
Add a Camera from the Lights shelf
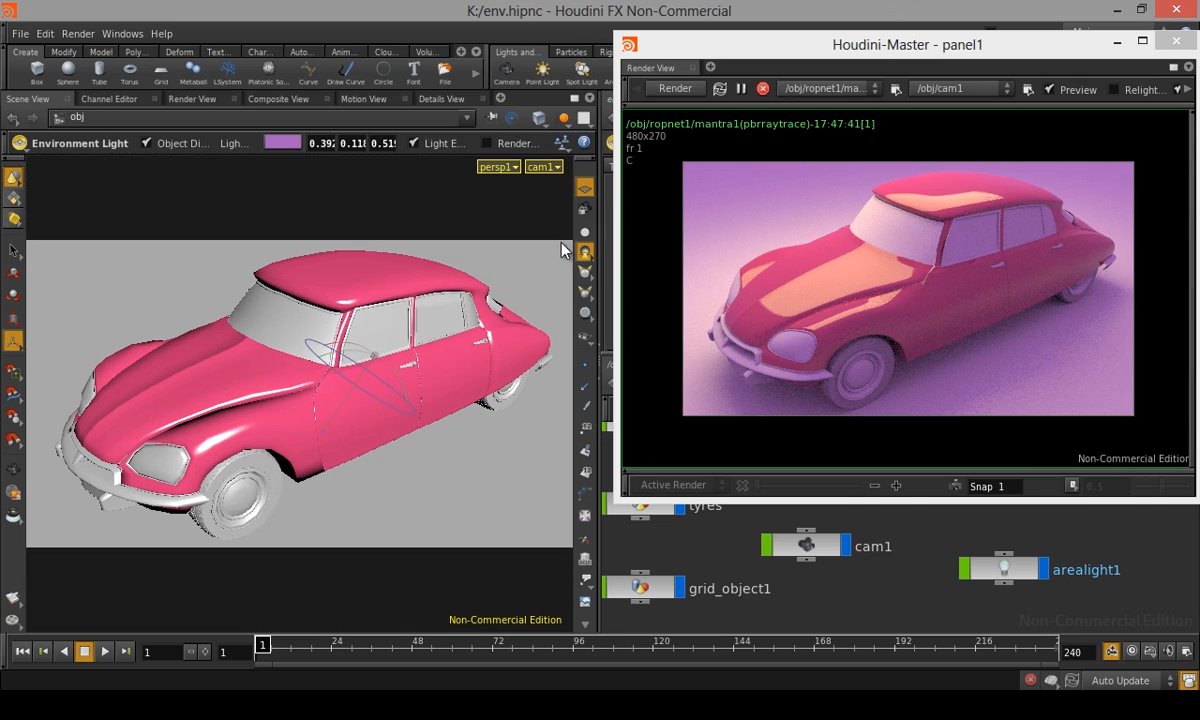(x=507, y=73)
